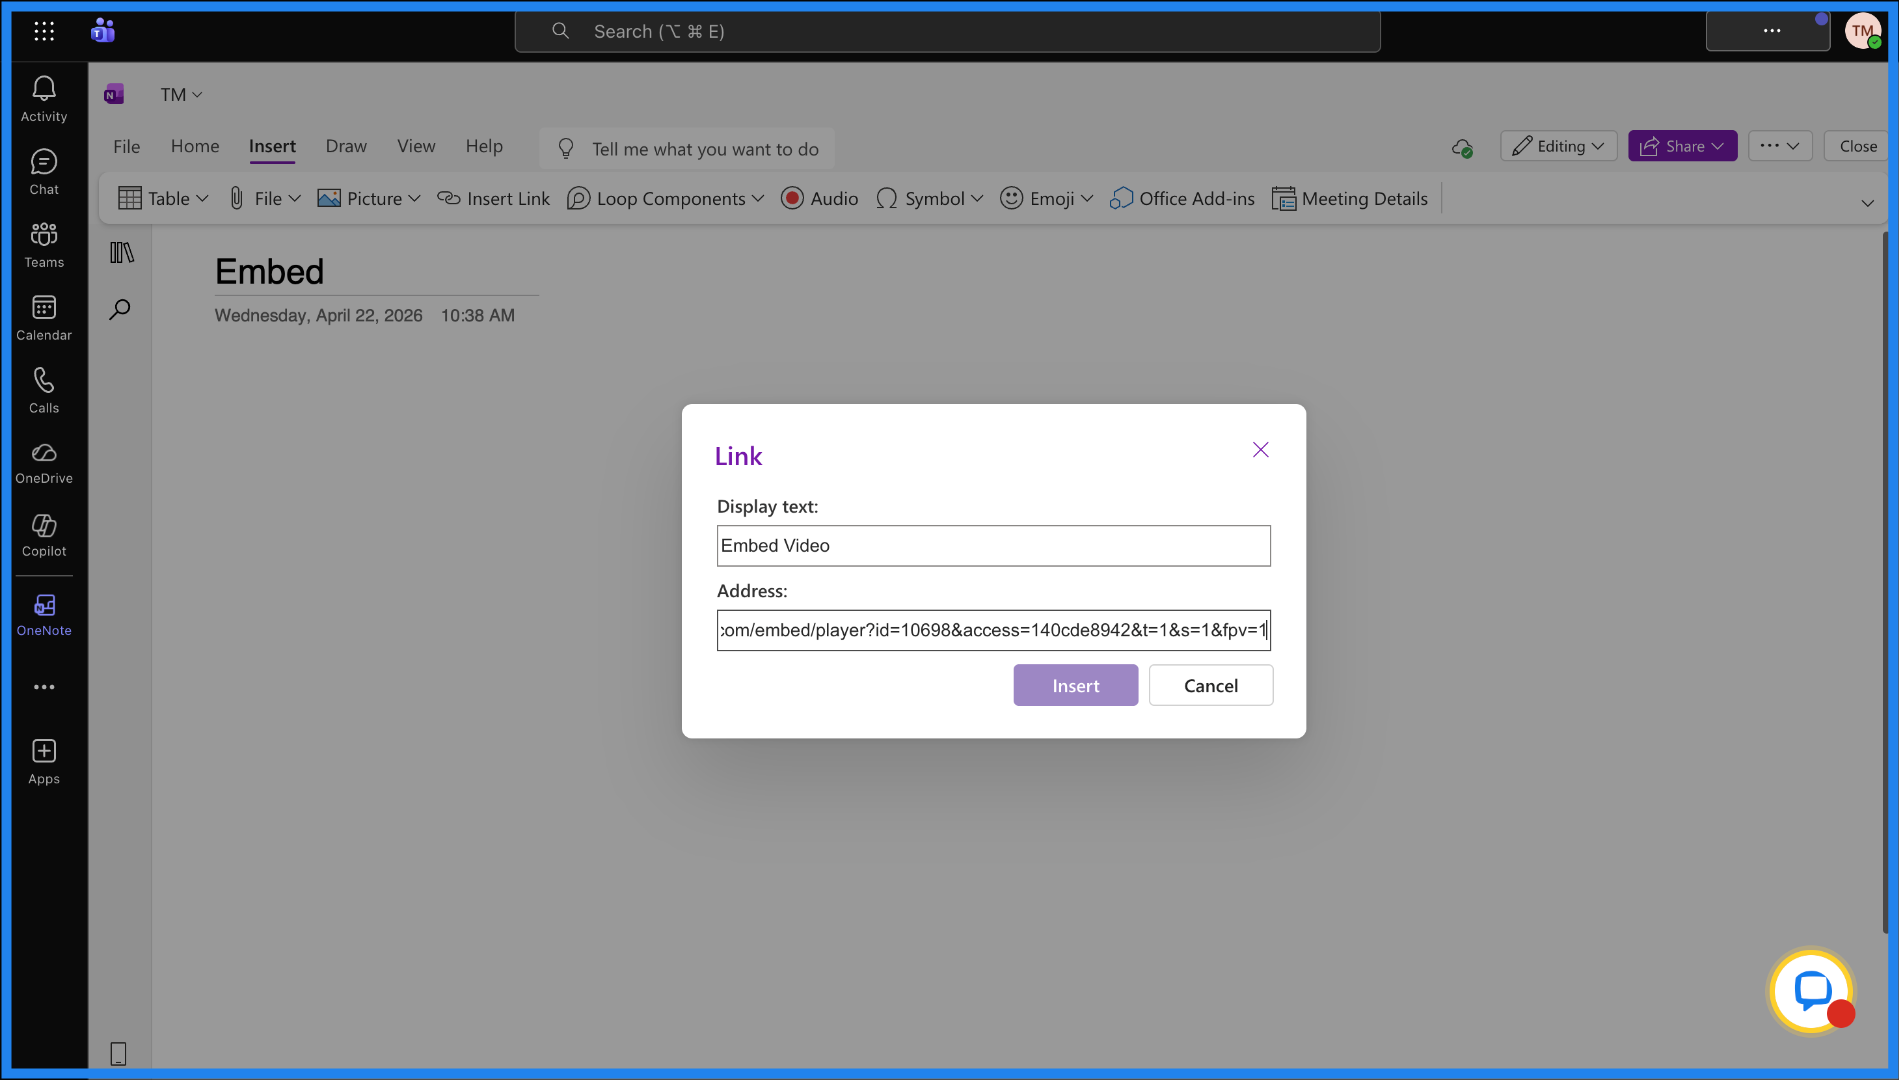Open the Calendar app
Image resolution: width=1899 pixels, height=1080 pixels.
point(44,318)
